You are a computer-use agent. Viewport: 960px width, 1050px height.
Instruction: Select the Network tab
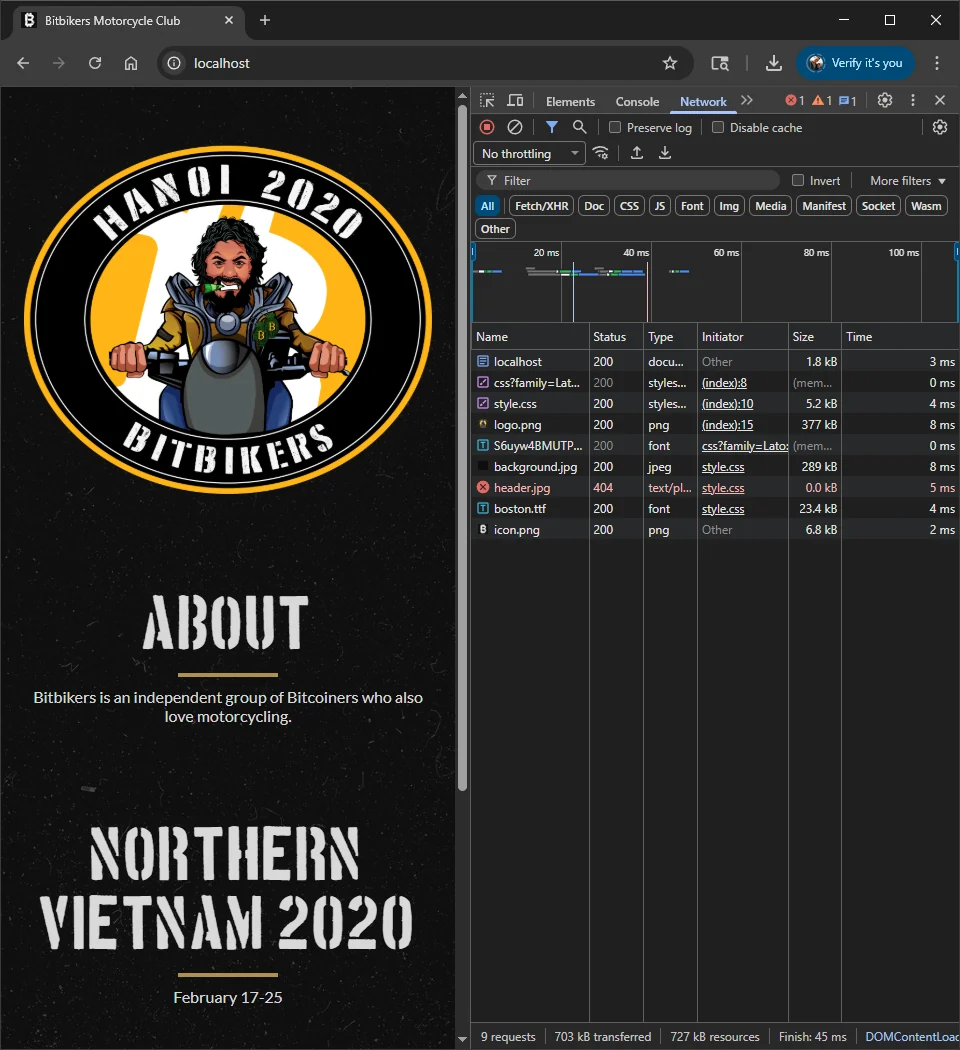tap(703, 101)
